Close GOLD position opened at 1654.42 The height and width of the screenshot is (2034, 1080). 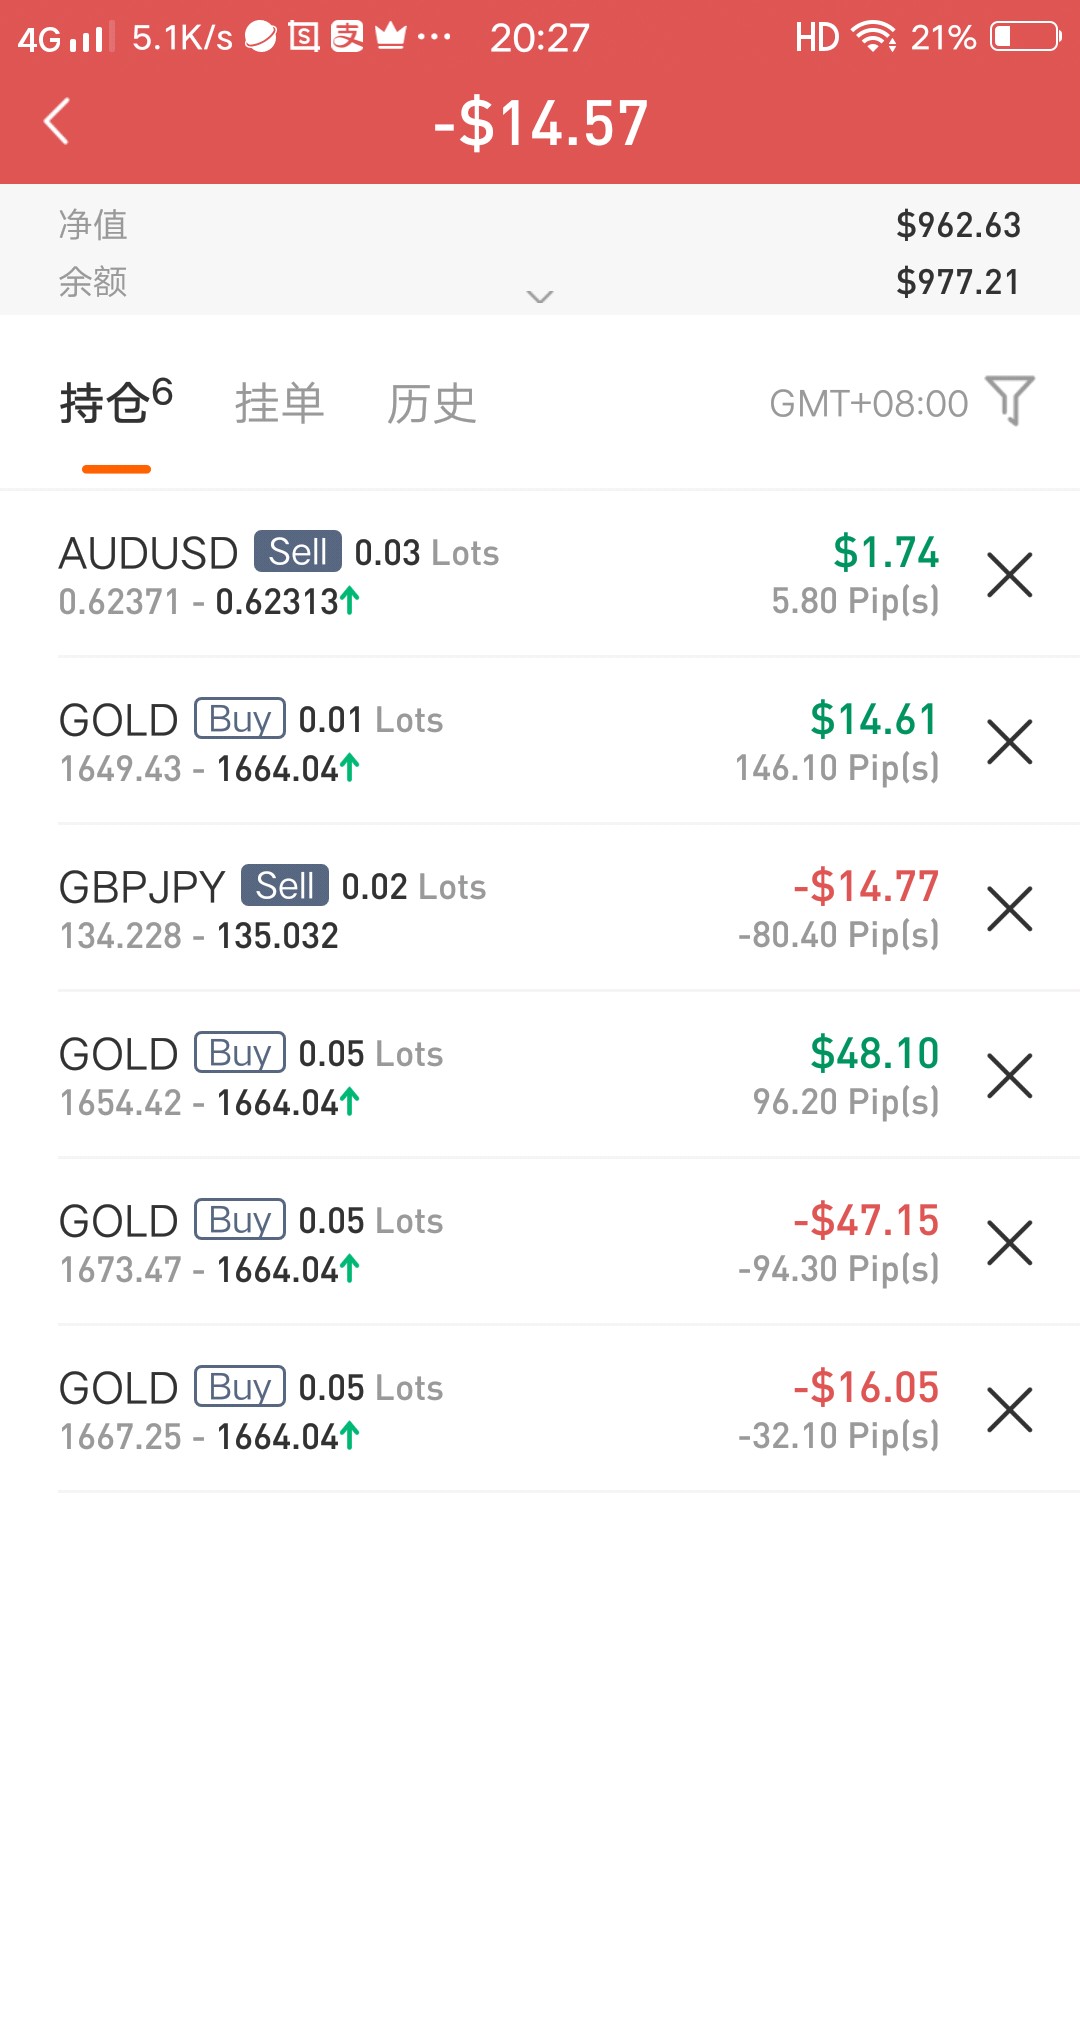pos(1010,1076)
